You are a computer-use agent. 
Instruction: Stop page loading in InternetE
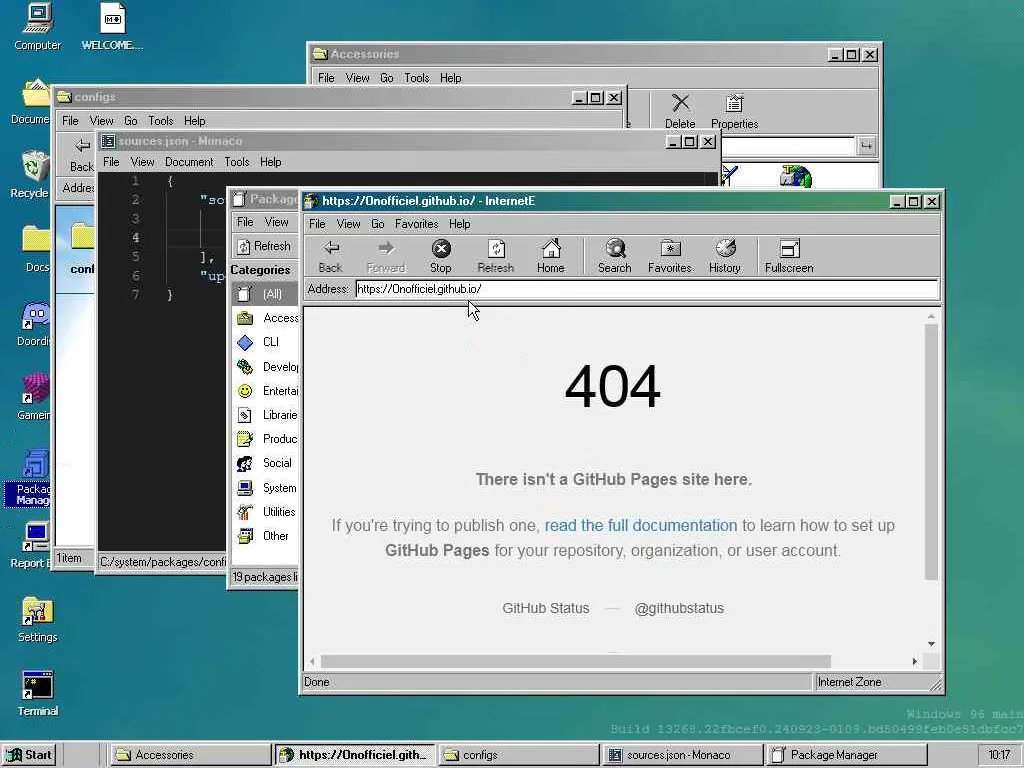441,256
